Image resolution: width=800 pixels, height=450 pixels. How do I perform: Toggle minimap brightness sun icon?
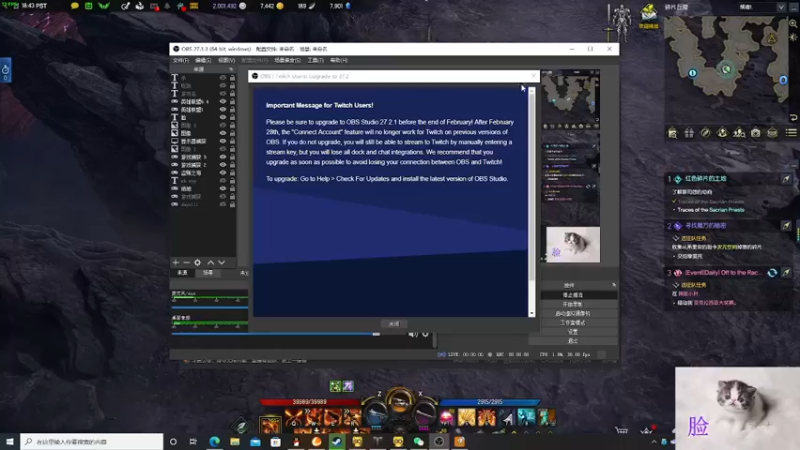pos(793,37)
